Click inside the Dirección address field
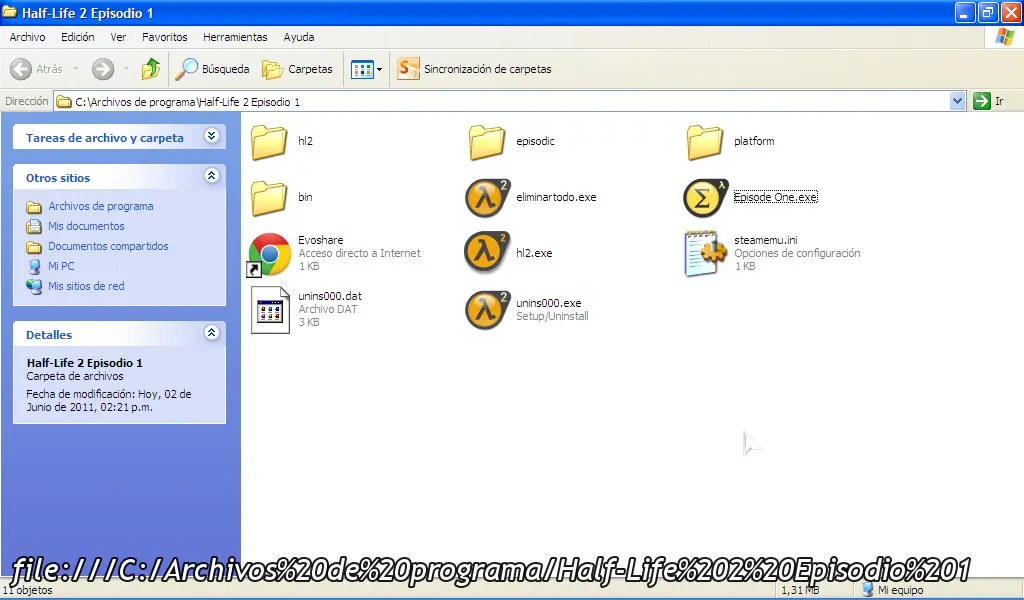This screenshot has height=600, width=1024. click(500, 101)
